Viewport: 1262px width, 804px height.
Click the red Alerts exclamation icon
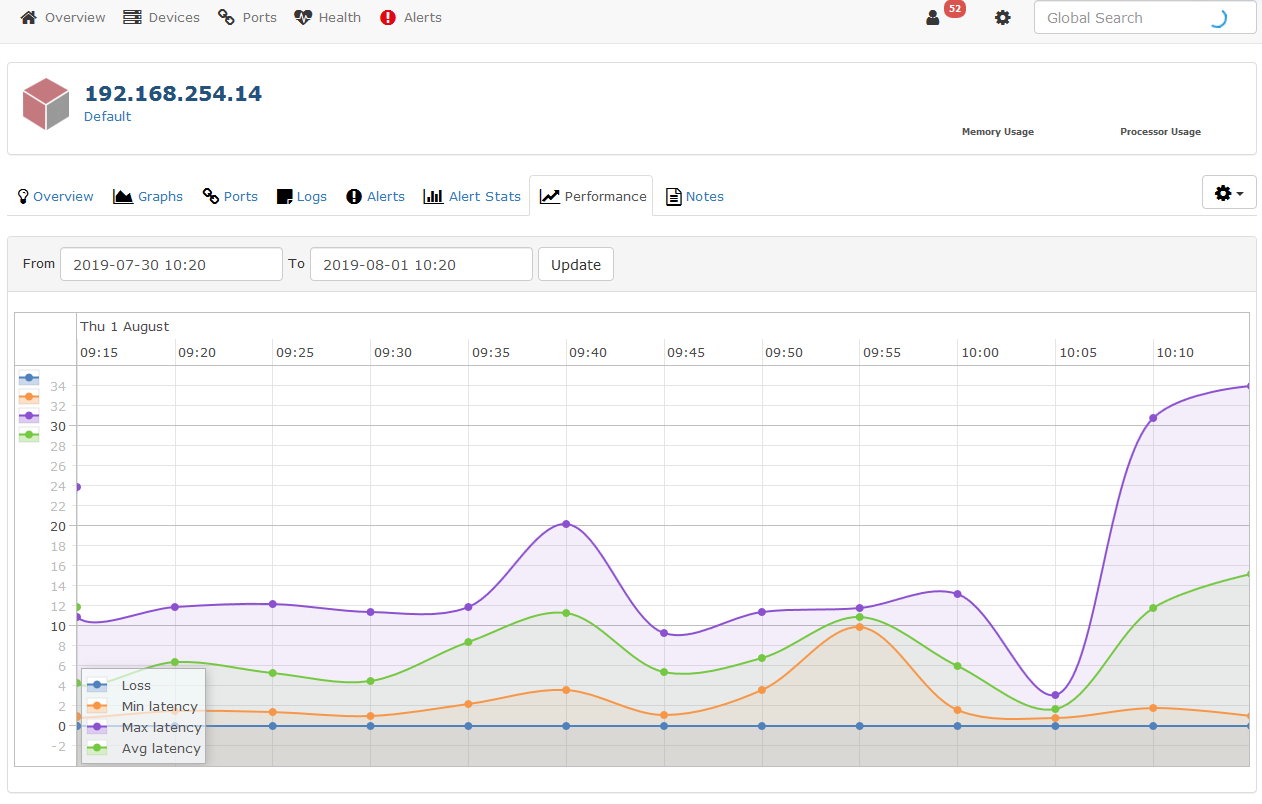pos(388,18)
